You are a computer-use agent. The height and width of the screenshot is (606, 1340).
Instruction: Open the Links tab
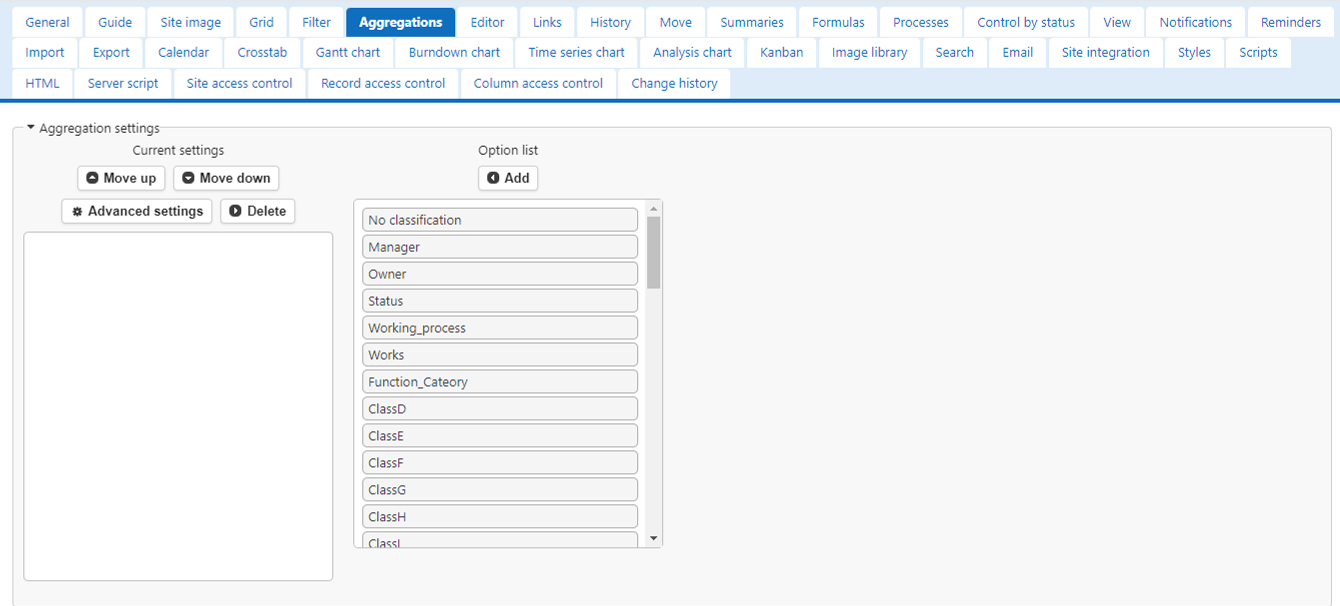tap(547, 22)
